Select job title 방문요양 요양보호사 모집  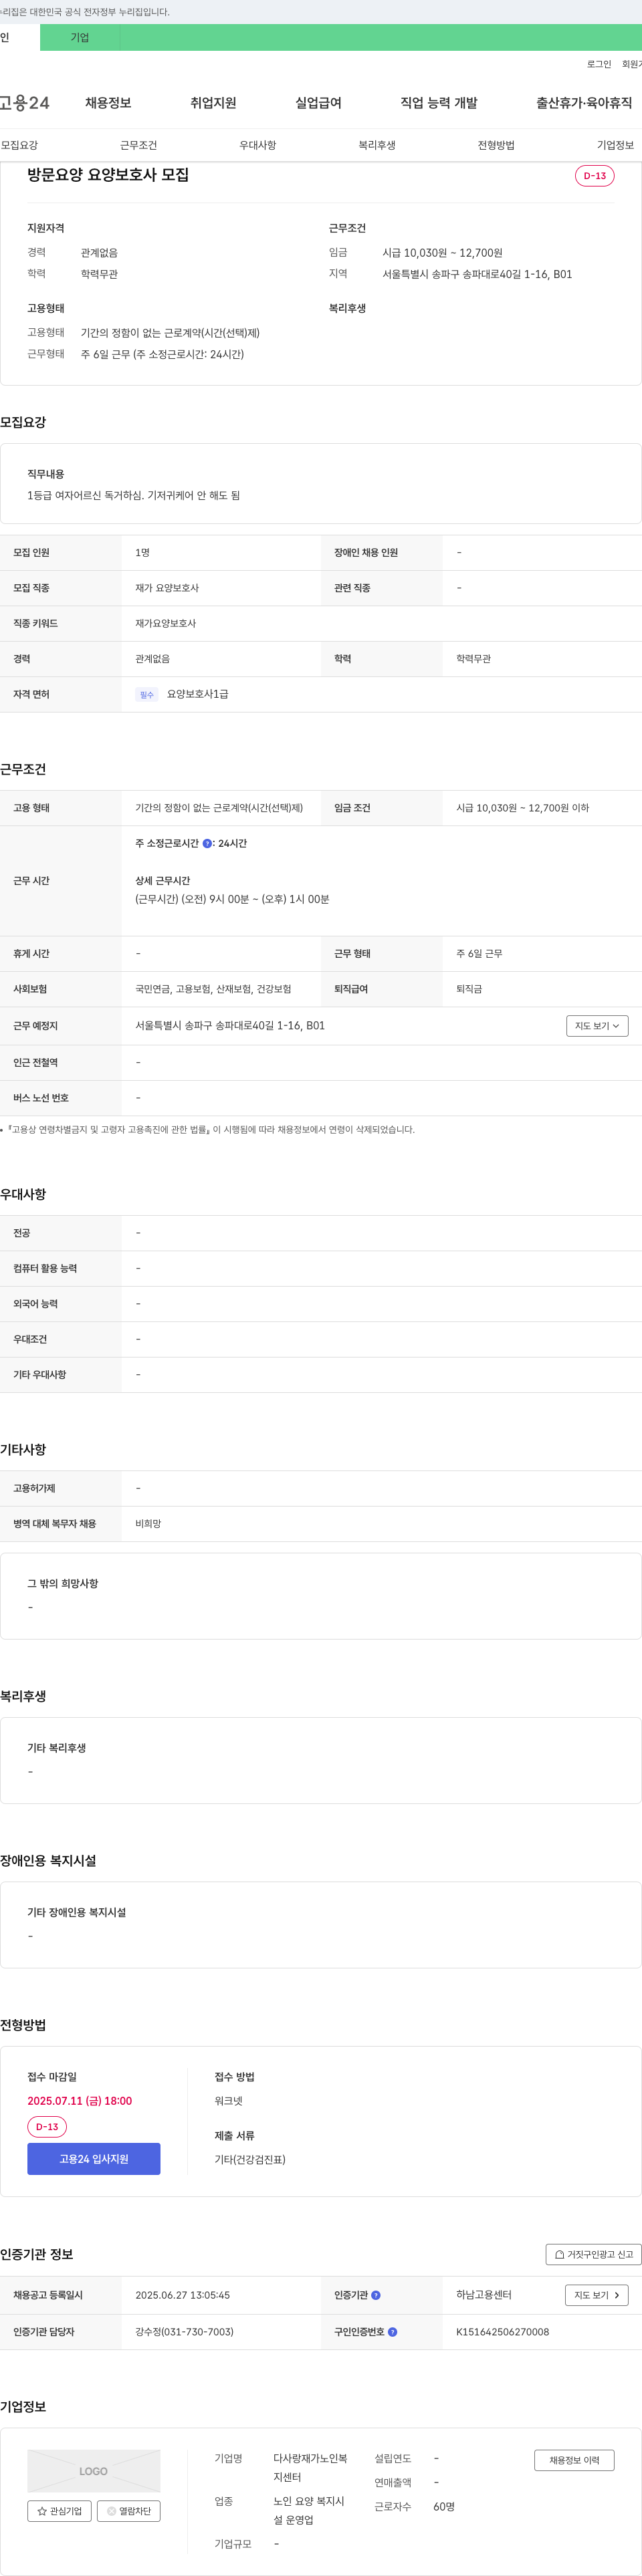tap(108, 175)
